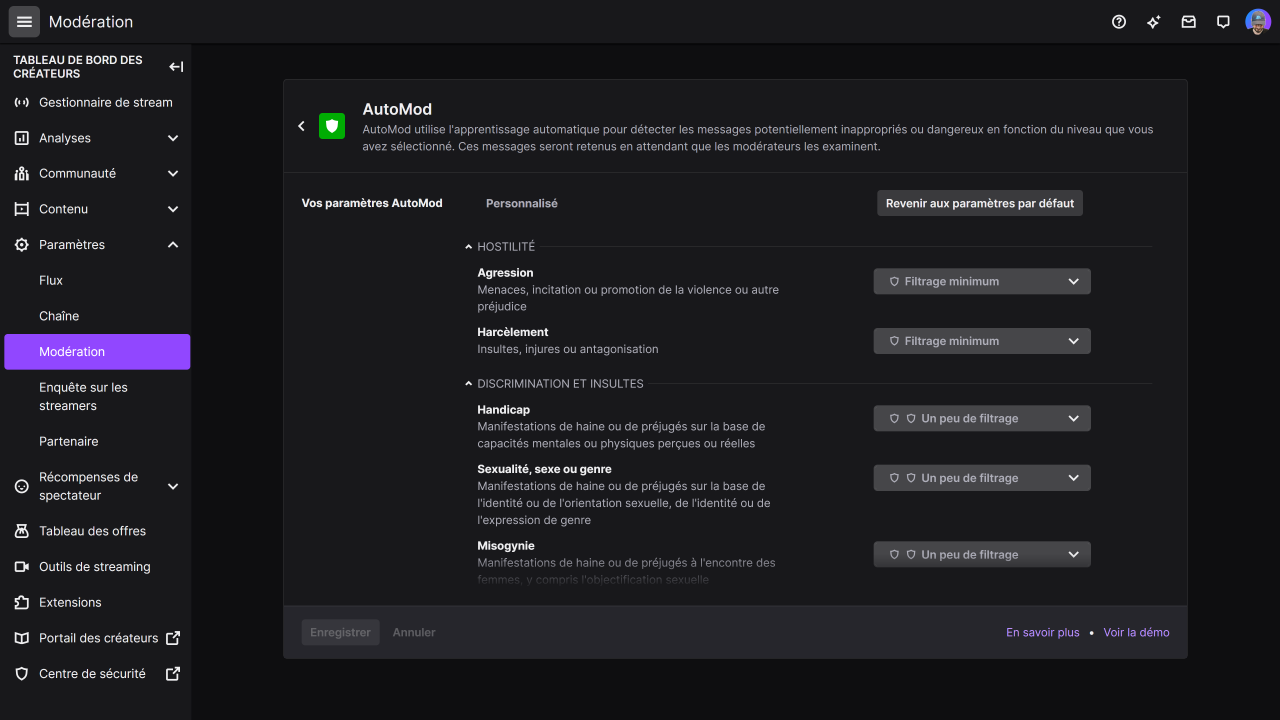The image size is (1280, 720).
Task: Open the Handicap filtering level dropdown
Action: pyautogui.click(x=981, y=419)
